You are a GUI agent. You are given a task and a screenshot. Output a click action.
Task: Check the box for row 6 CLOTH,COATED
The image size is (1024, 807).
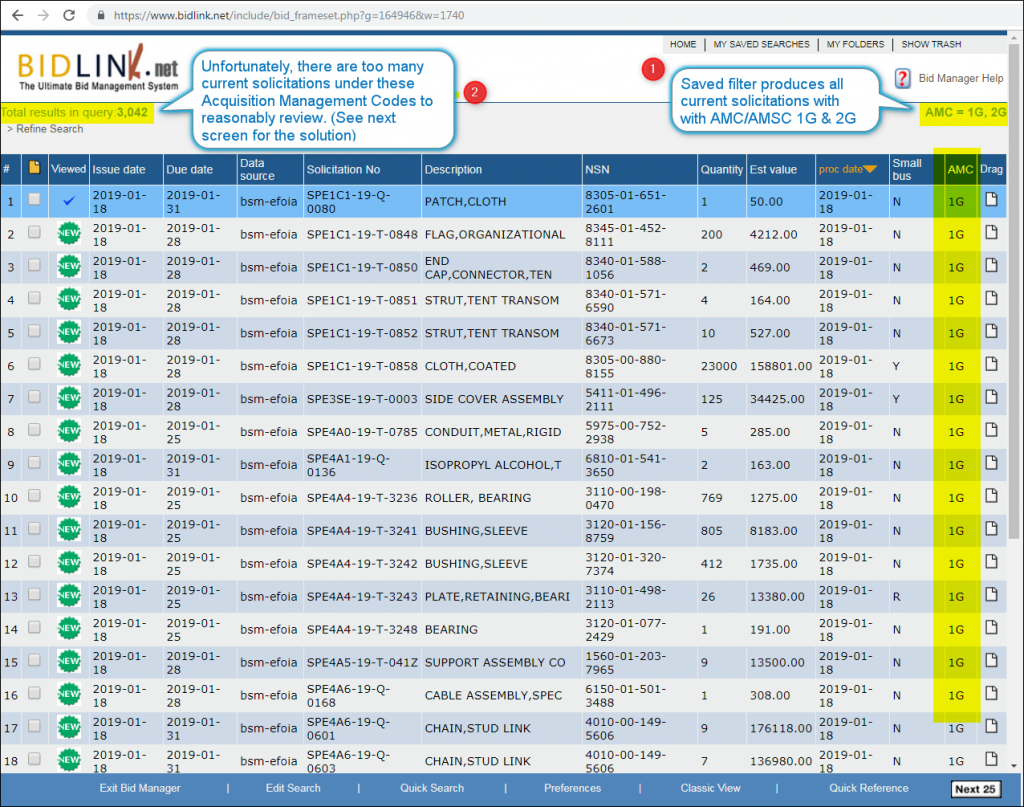(34, 364)
